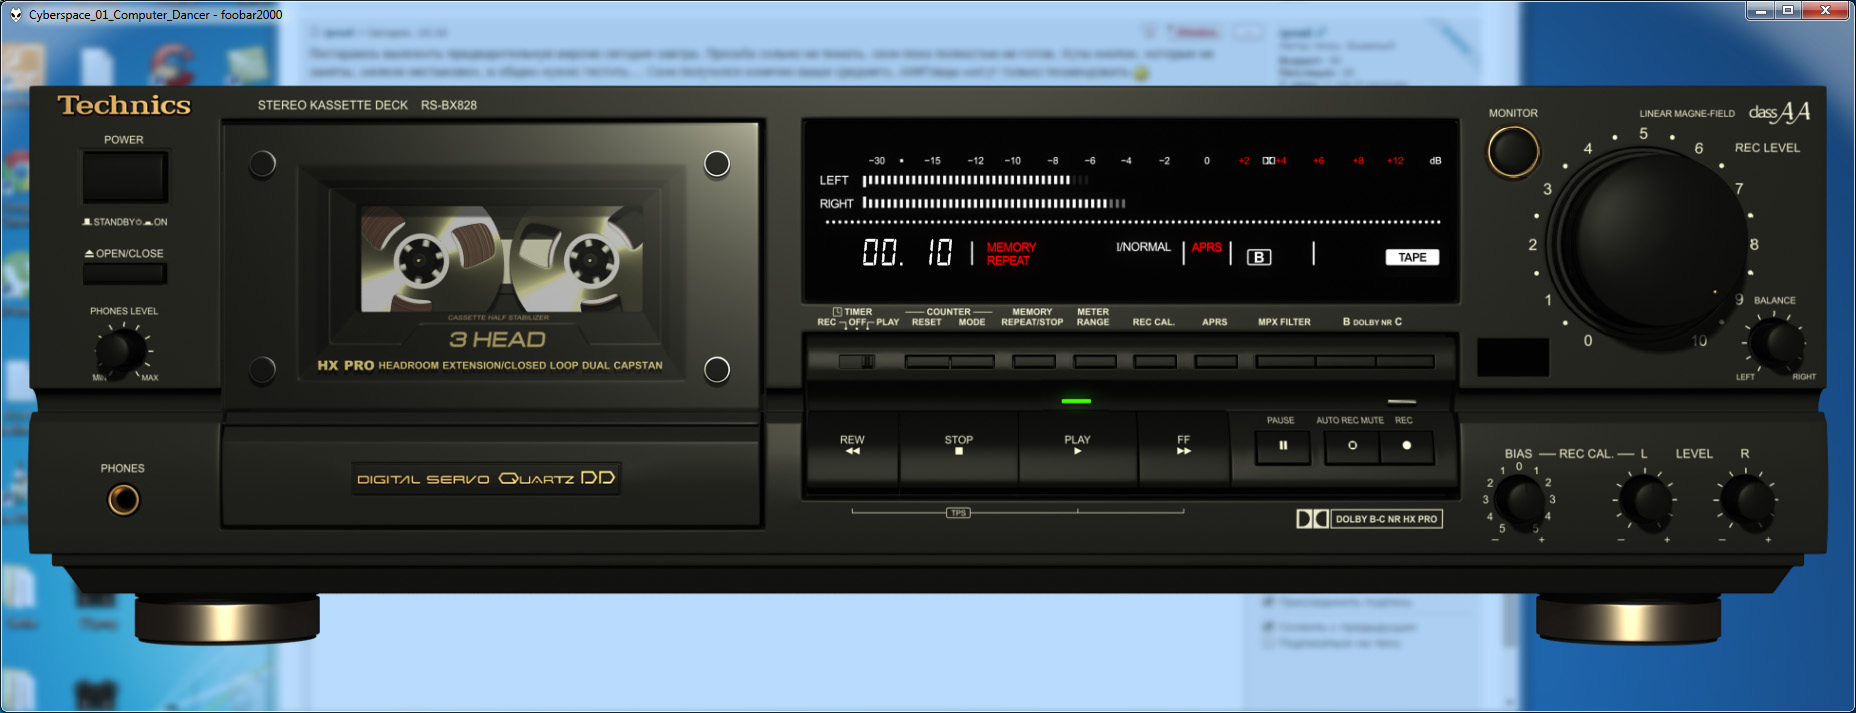Toggle the MEMORY REPEAT/STOP button
1856x713 pixels.
(1034, 361)
